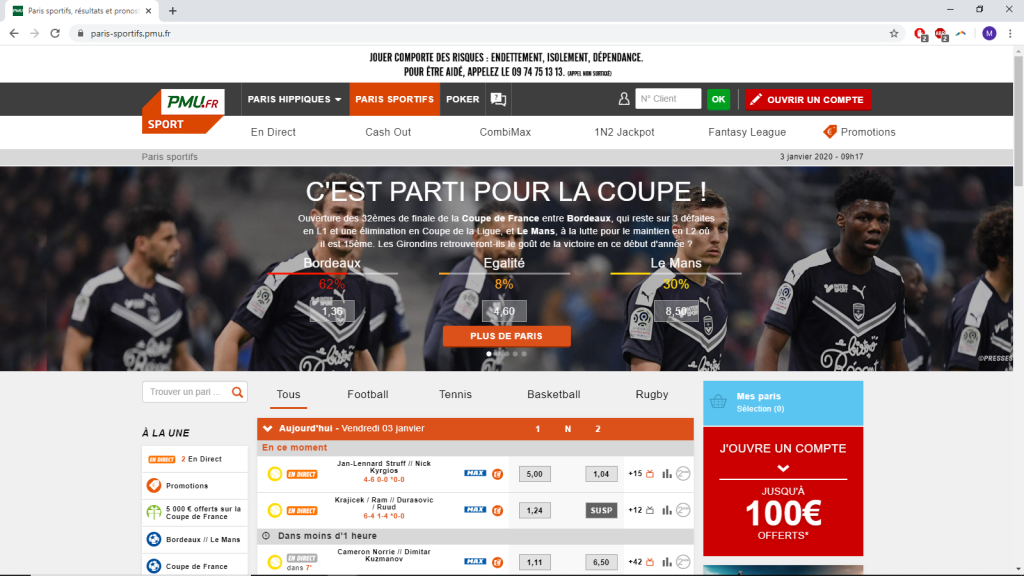The height and width of the screenshot is (576, 1024).
Task: Open the En Direct menu link
Action: point(273,132)
